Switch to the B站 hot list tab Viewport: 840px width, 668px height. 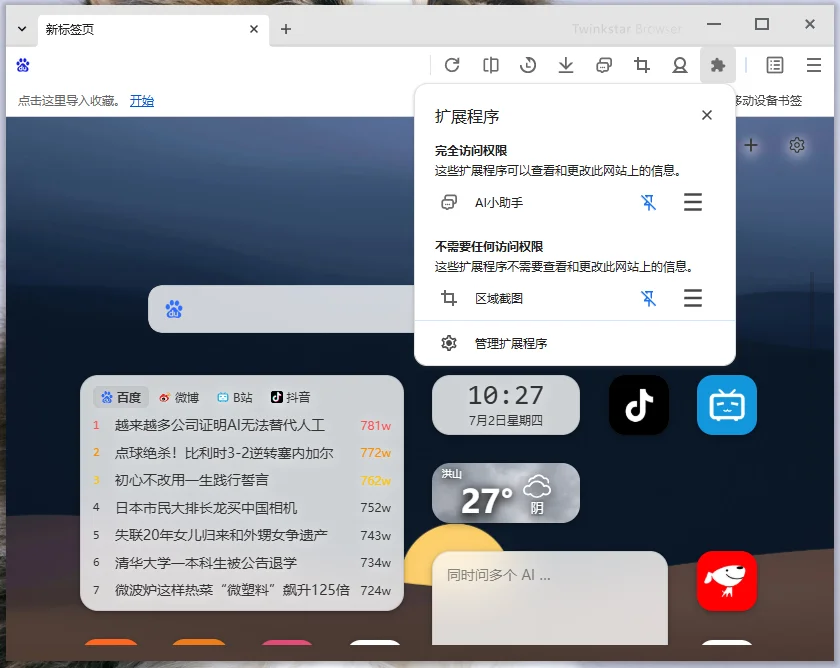click(x=235, y=397)
